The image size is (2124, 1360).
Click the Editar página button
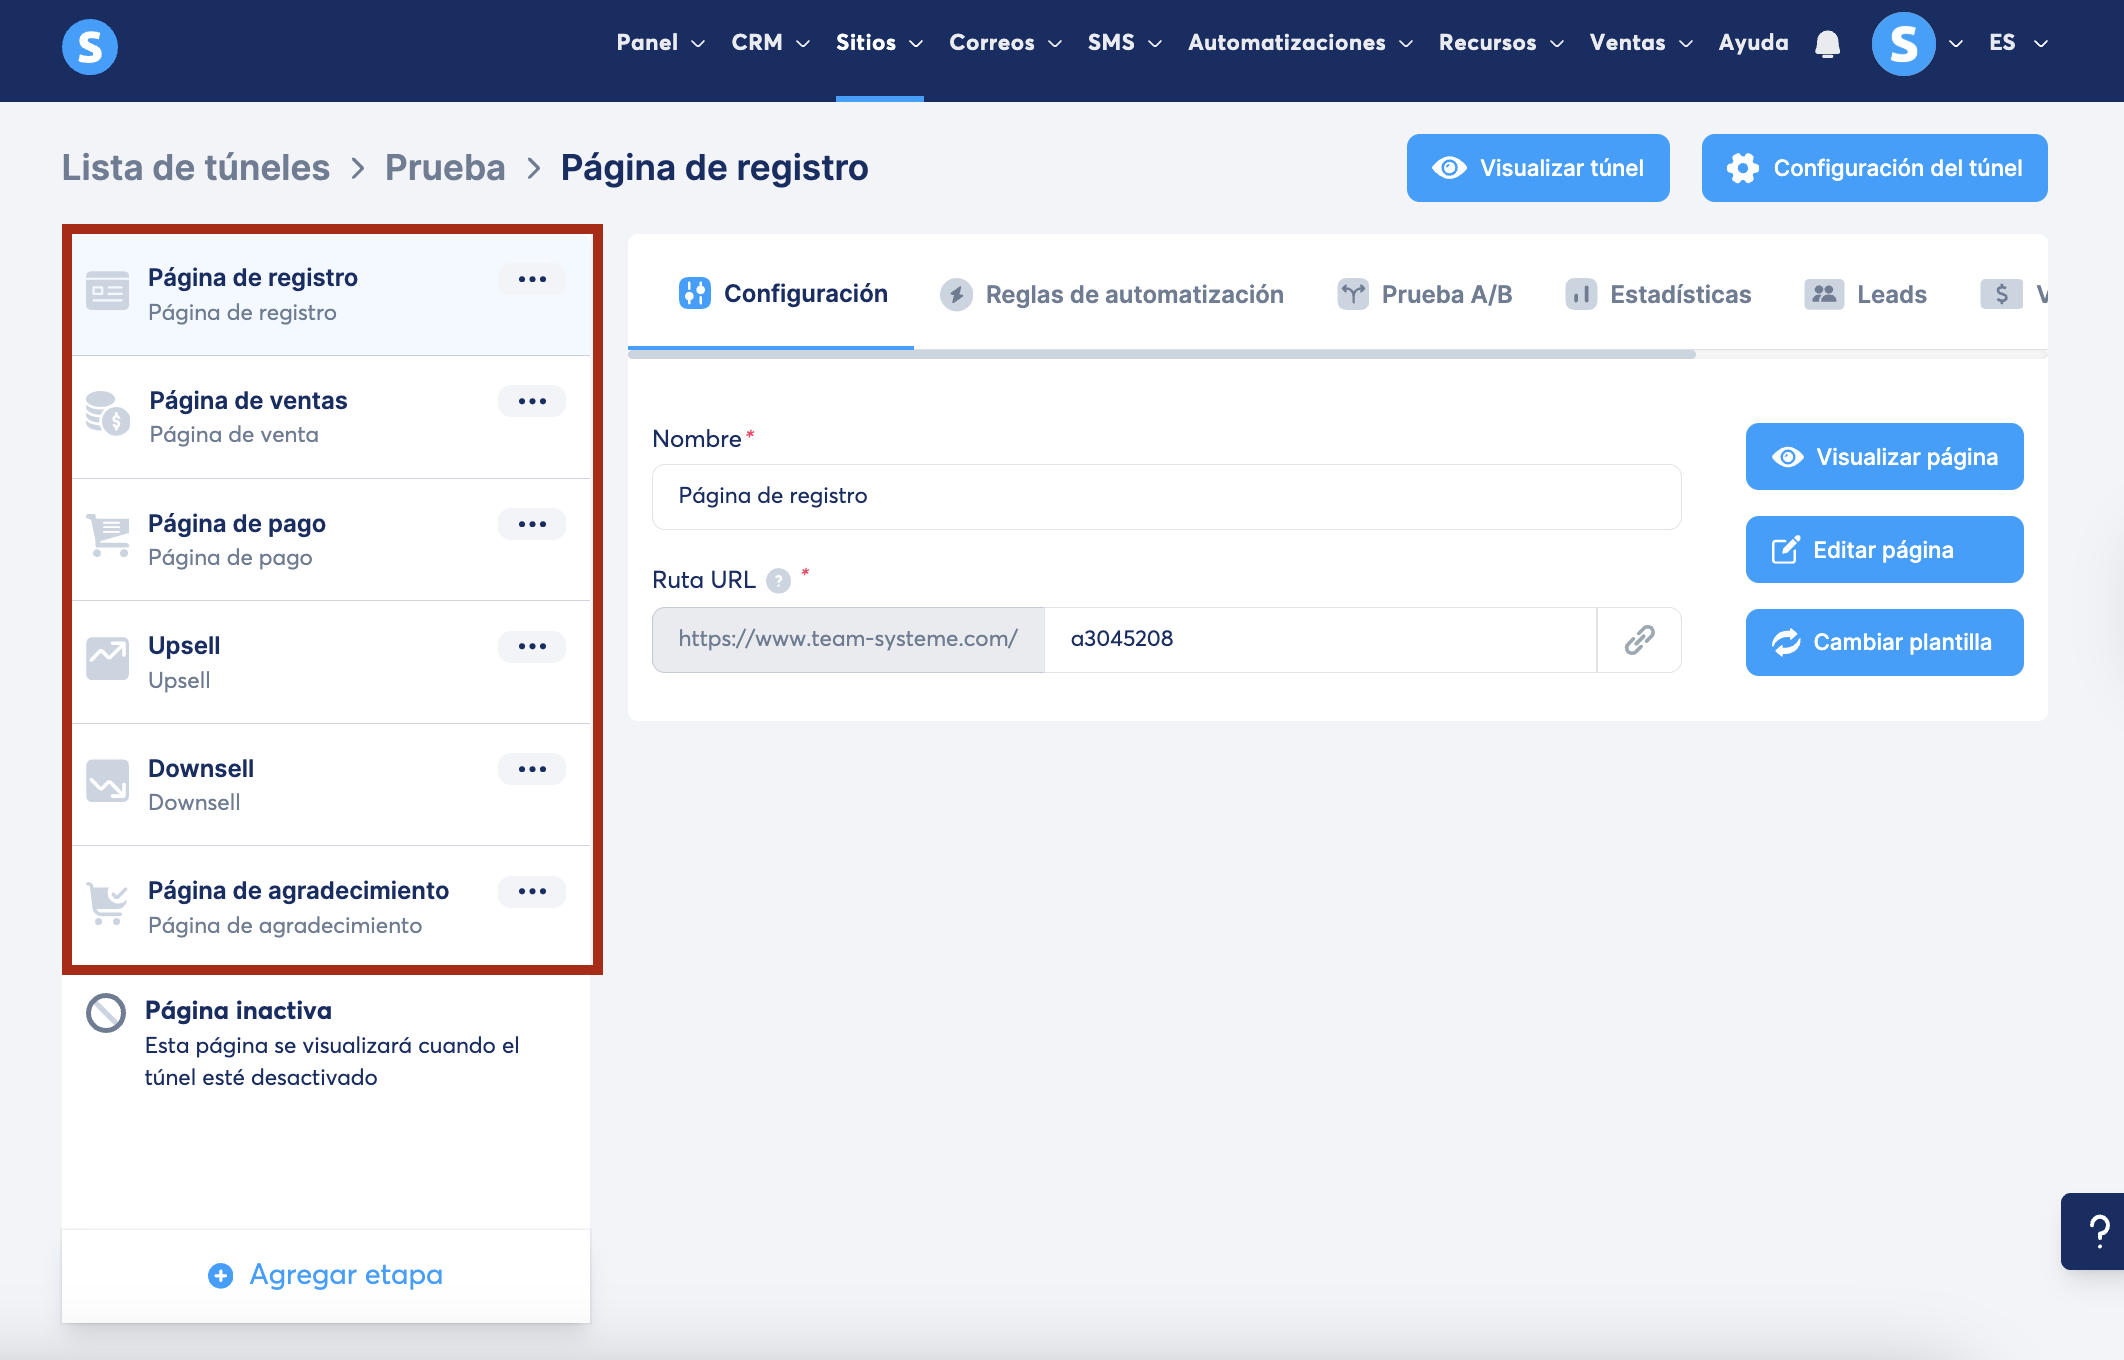pos(1884,550)
